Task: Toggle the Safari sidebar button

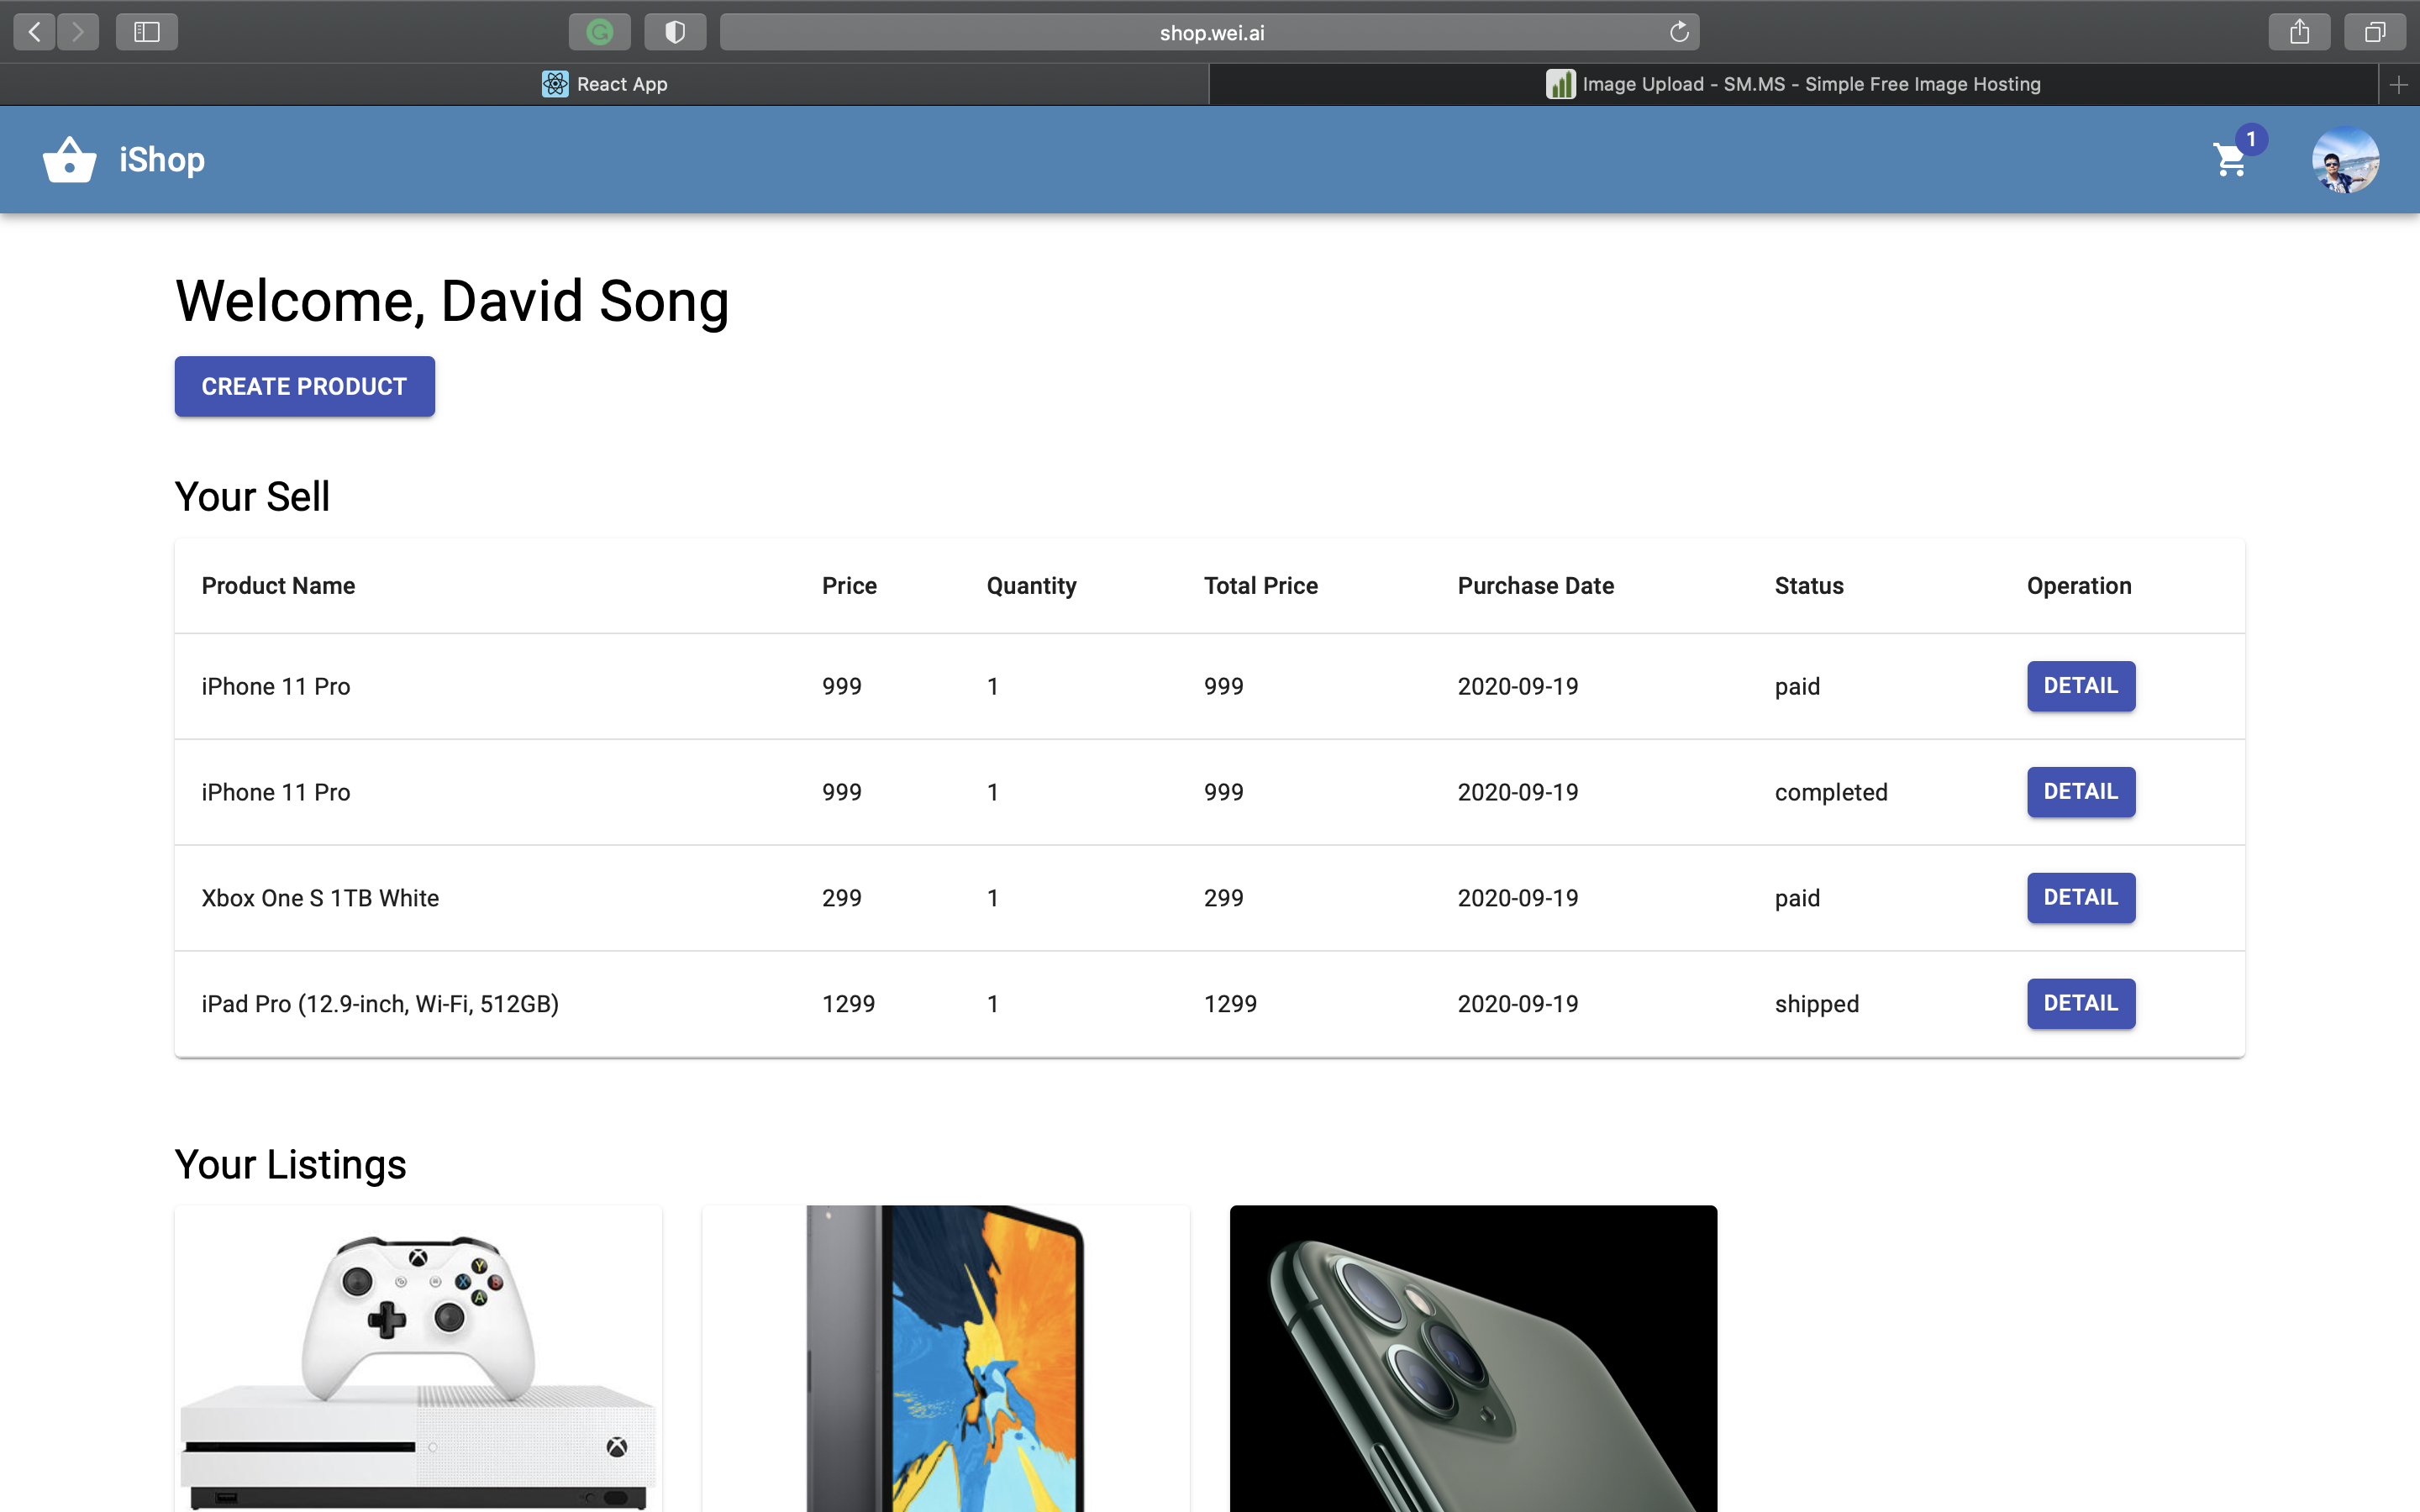Action: click(x=147, y=32)
